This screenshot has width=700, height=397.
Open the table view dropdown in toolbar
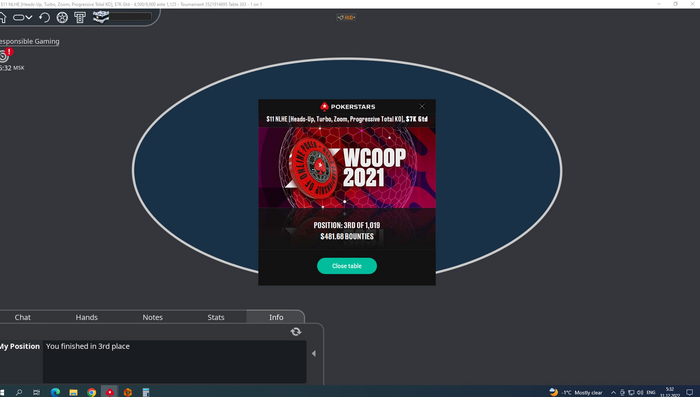tap(22, 17)
